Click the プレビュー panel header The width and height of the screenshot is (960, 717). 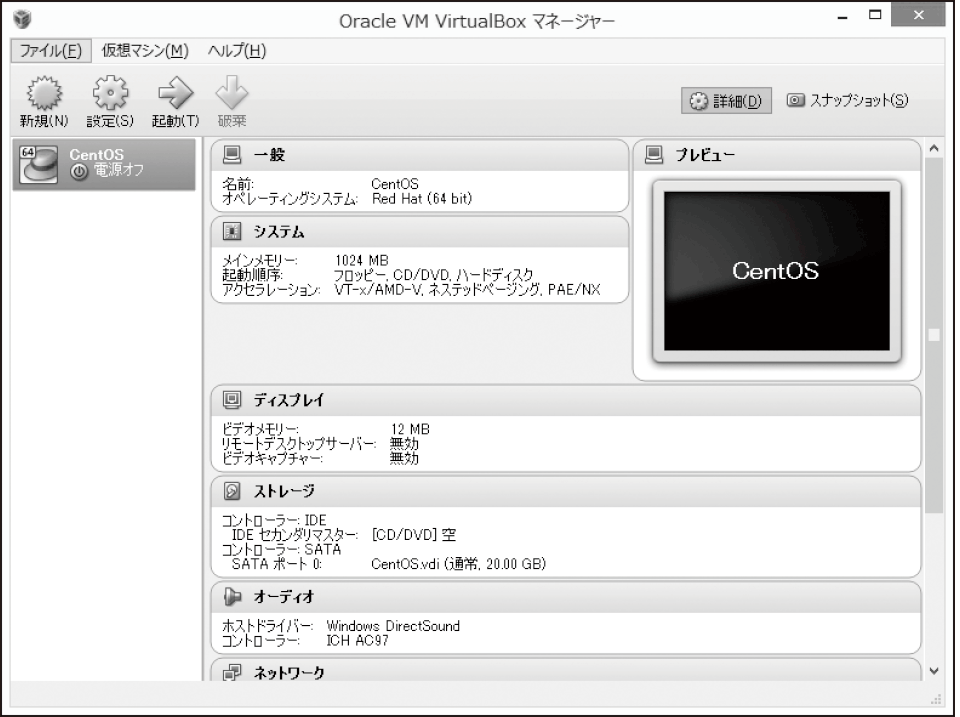point(776,155)
